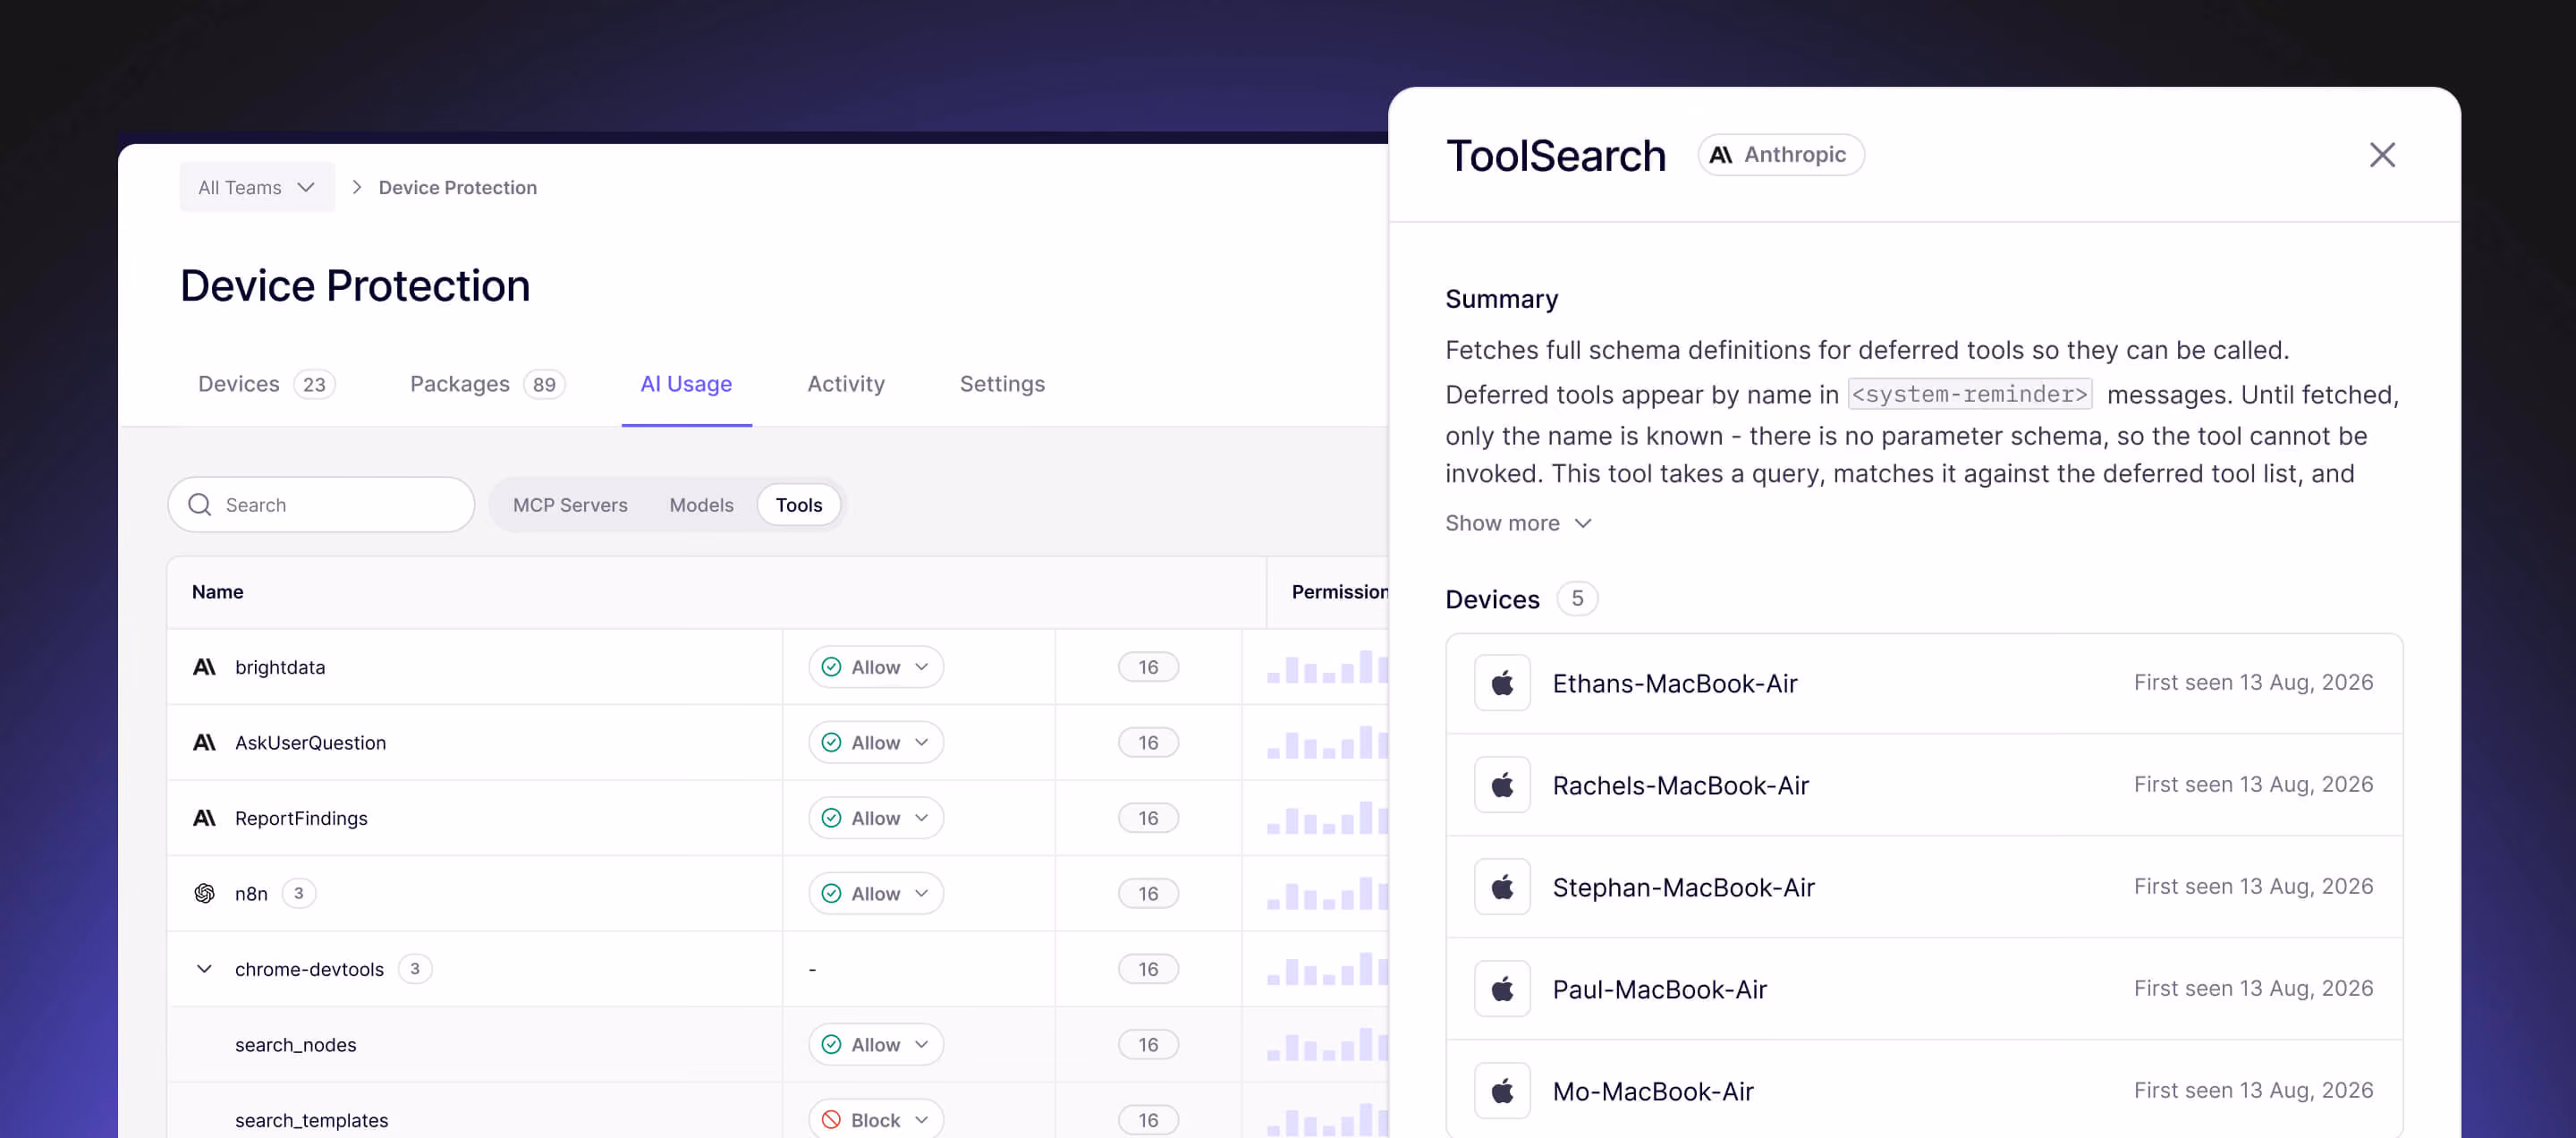Select the Tools filter

tap(799, 505)
